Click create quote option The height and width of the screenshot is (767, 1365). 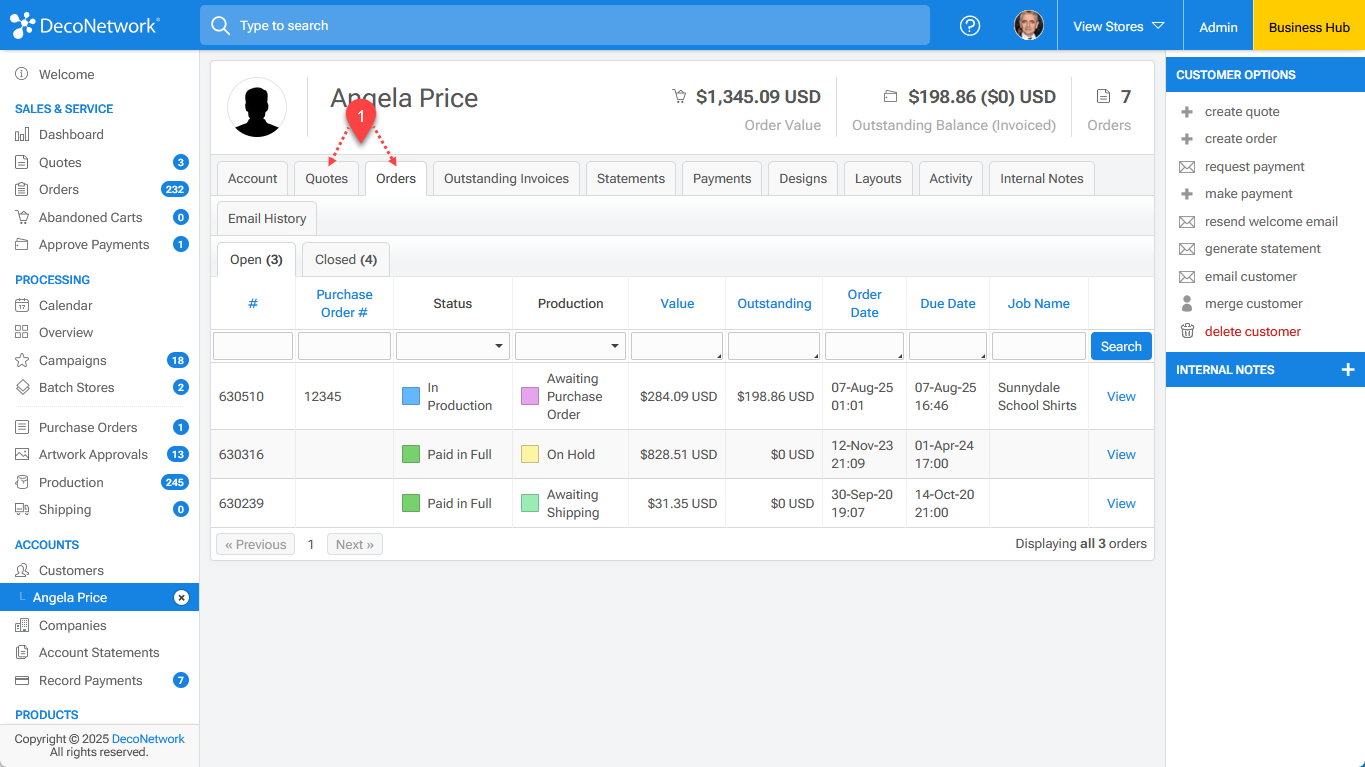coord(1242,111)
